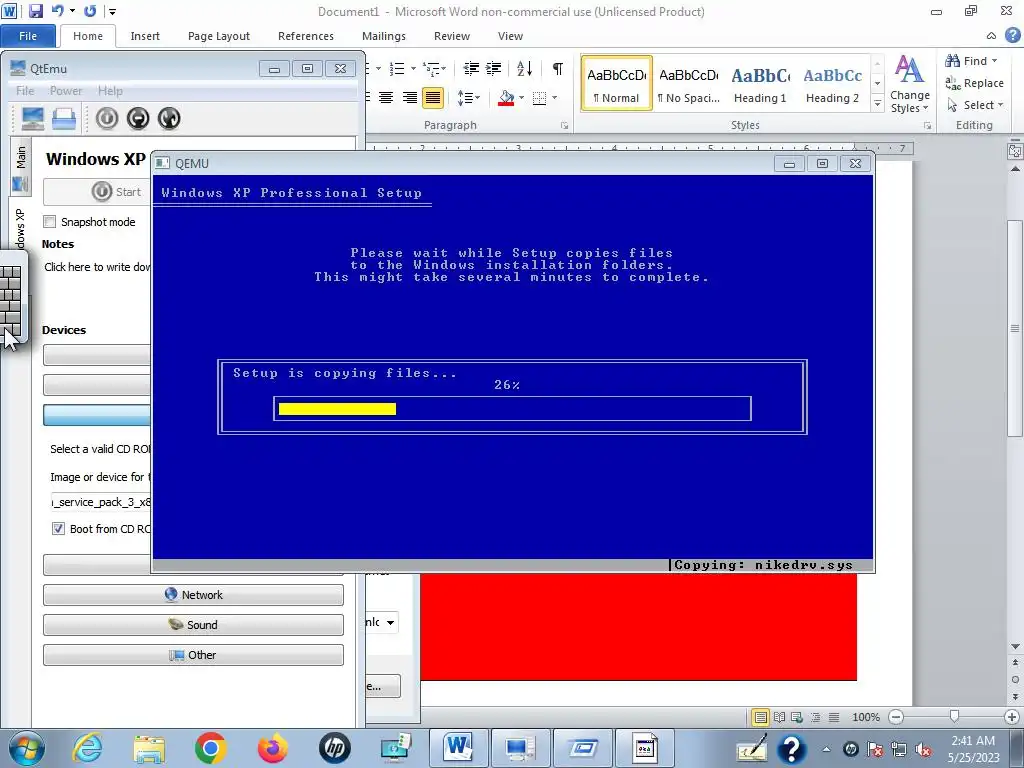Toggle the Snapshot mode checkbox
The height and width of the screenshot is (768, 1024).
click(50, 222)
